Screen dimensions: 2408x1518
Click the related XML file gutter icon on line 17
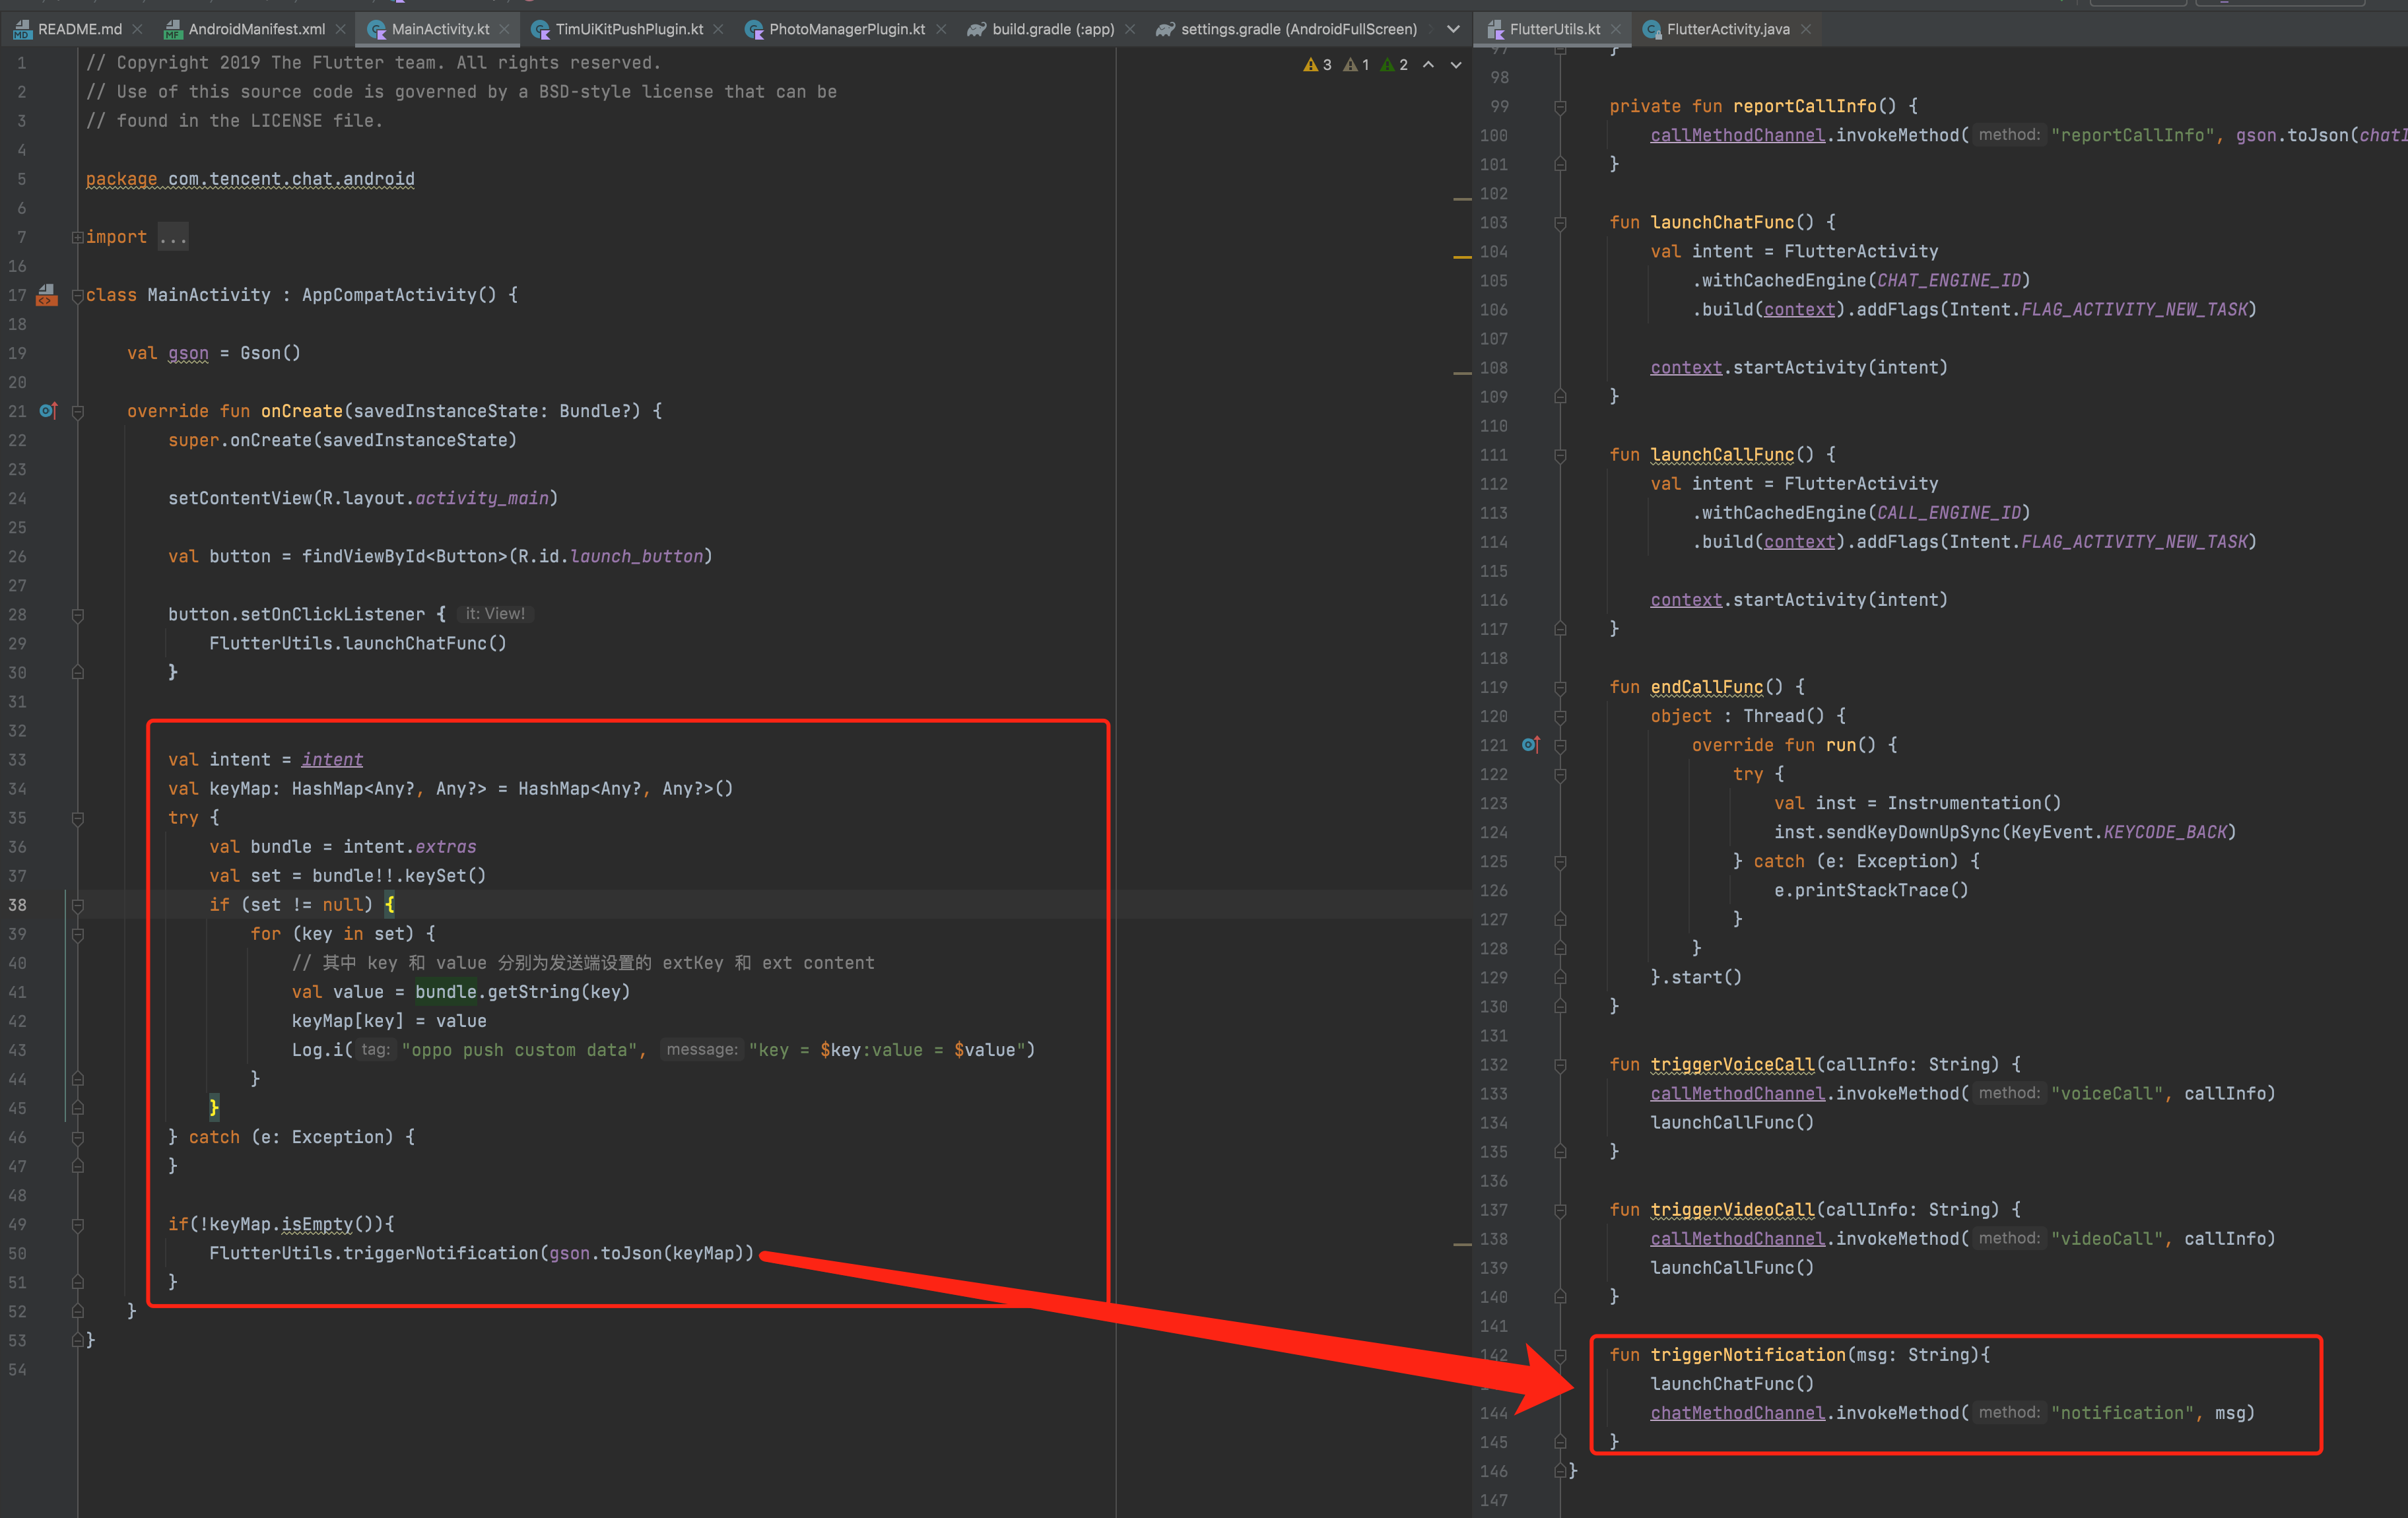click(46, 295)
